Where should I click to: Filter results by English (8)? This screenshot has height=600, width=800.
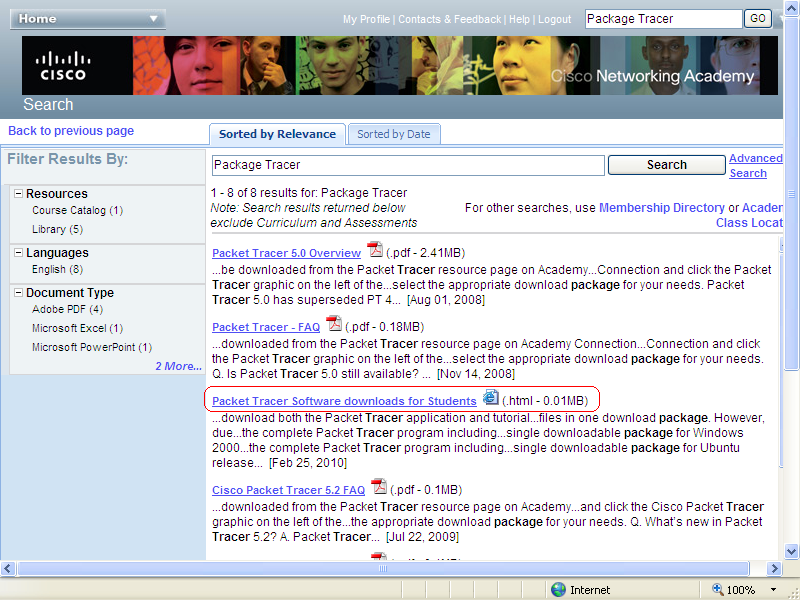point(58,269)
